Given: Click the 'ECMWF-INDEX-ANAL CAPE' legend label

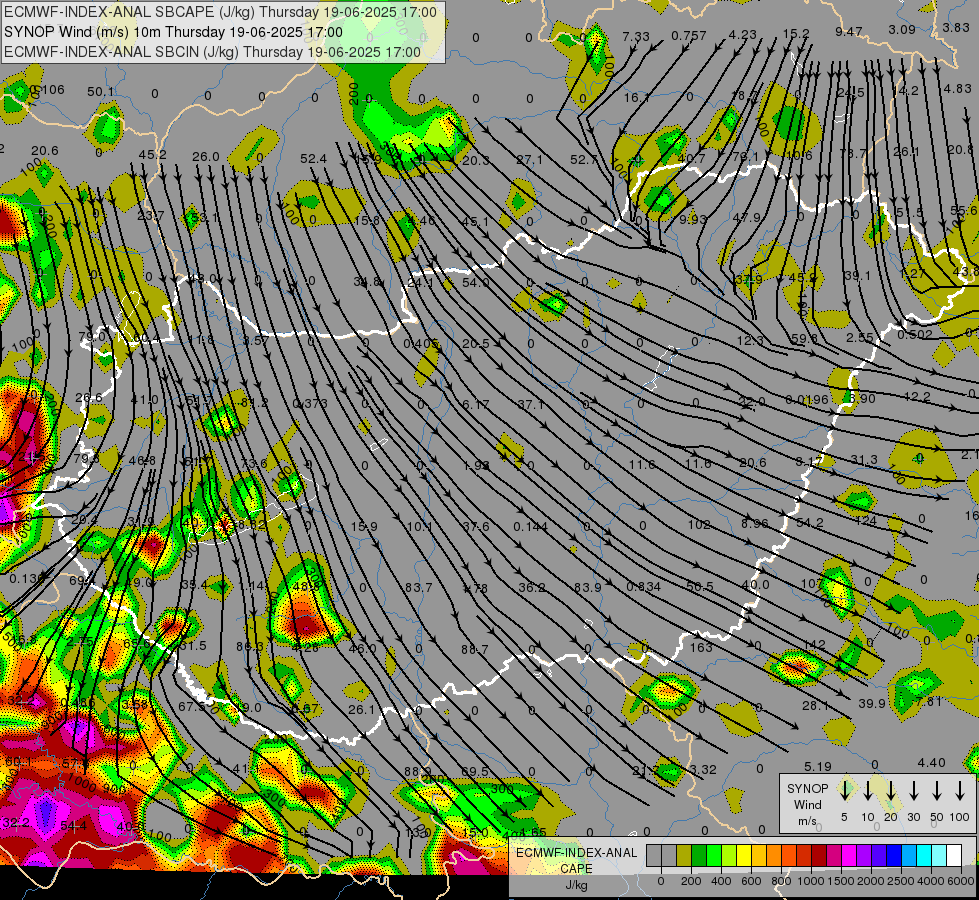Looking at the screenshot, I should coord(576,861).
